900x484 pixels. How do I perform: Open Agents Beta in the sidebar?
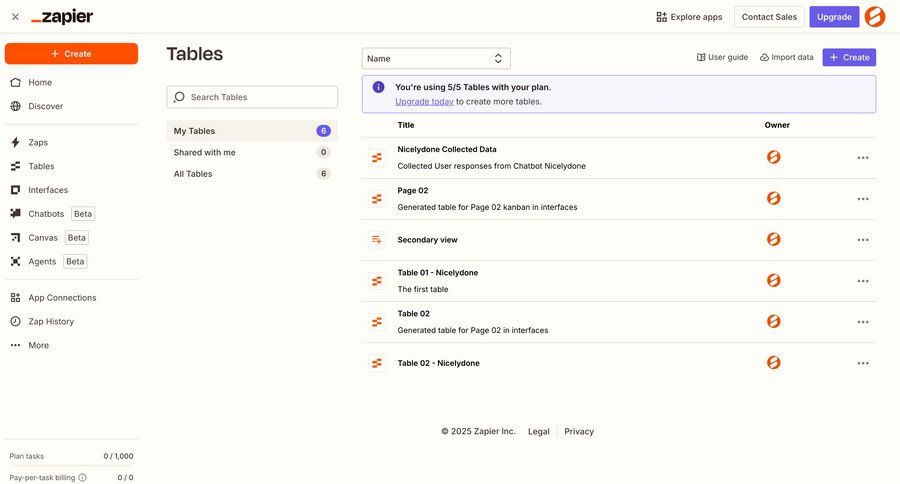pos(49,261)
